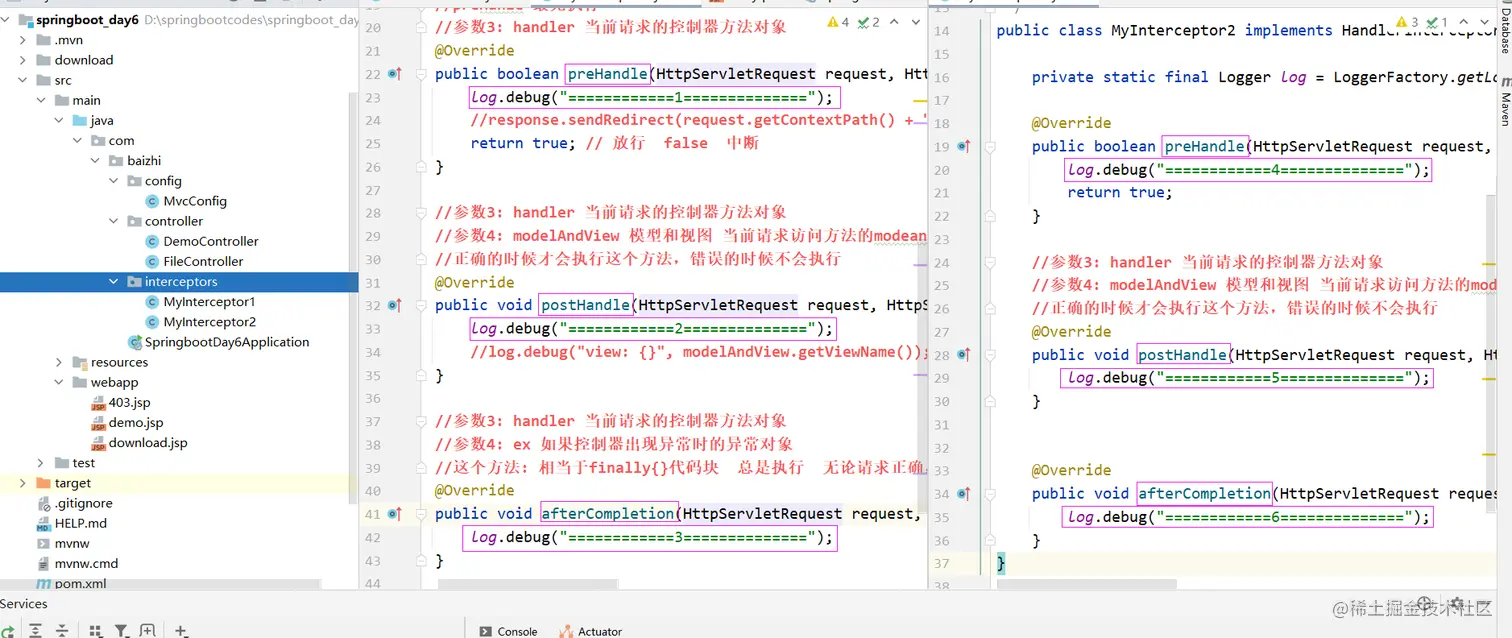Viewport: 1512px width, 638px height.
Task: Click the override gutter icon beside afterCompletion on line 41
Action: pyautogui.click(x=394, y=514)
